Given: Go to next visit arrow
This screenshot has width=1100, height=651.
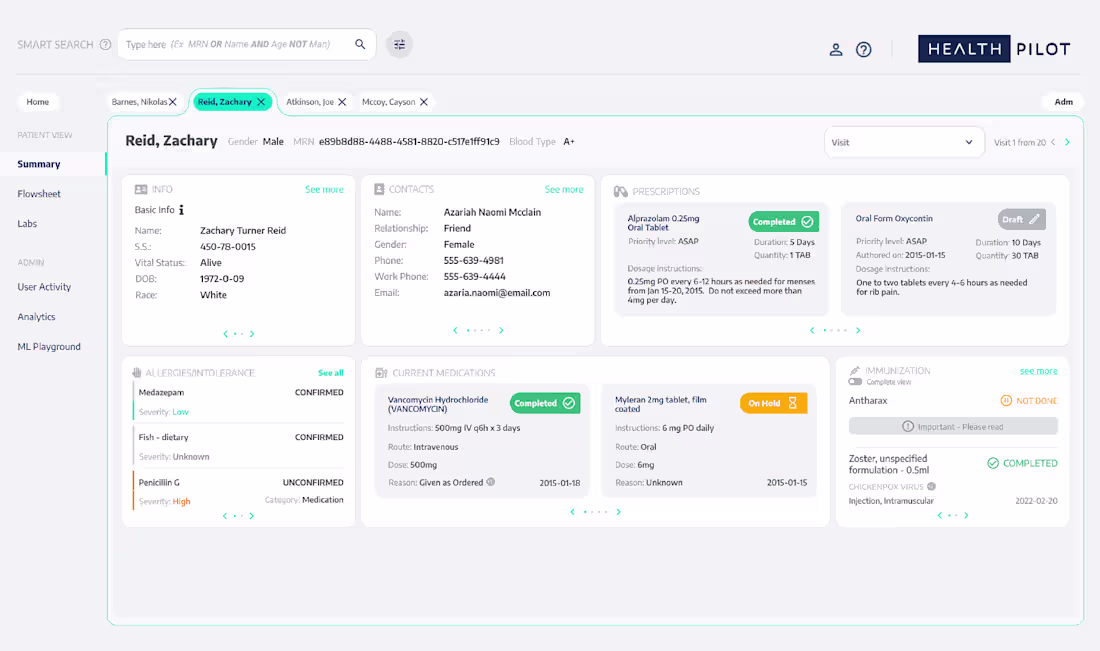Looking at the screenshot, I should click(x=1067, y=142).
